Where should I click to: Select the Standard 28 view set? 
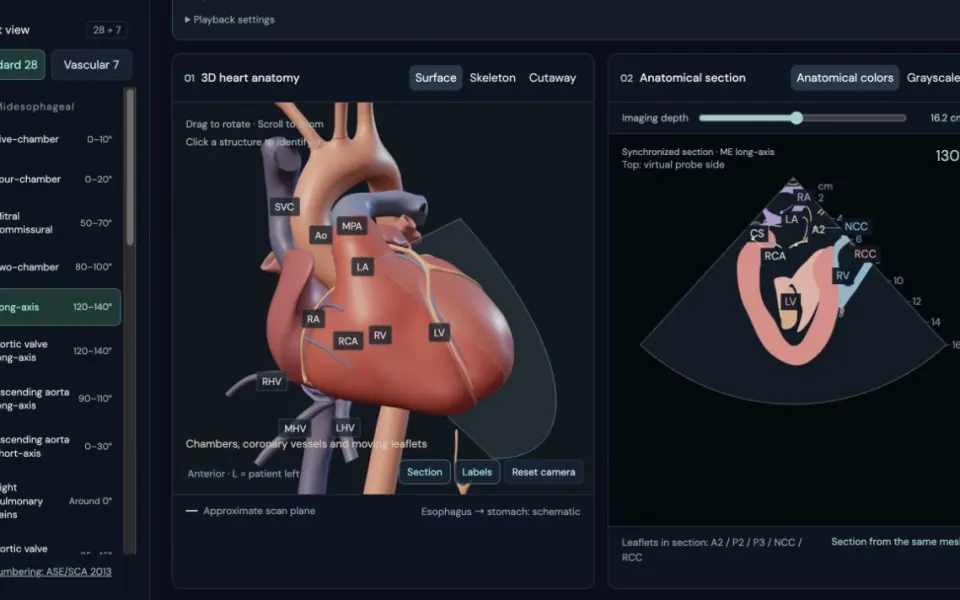point(20,65)
